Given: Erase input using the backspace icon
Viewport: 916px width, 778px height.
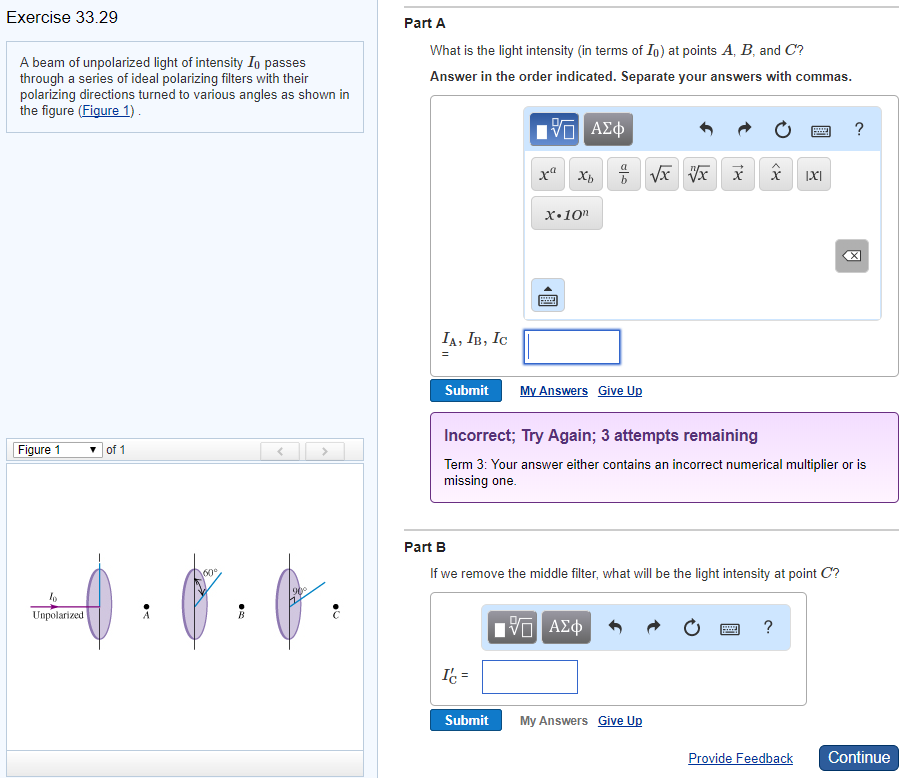Looking at the screenshot, I should [851, 256].
